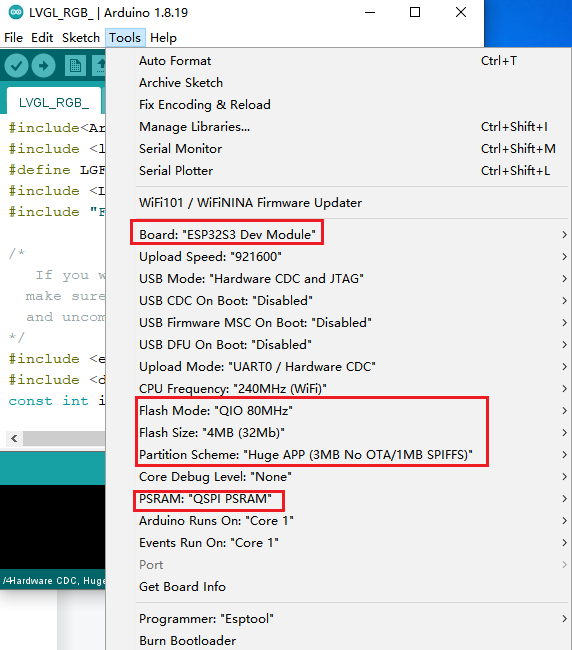The height and width of the screenshot is (650, 572).
Task: Open the Help menu
Action: point(163,38)
